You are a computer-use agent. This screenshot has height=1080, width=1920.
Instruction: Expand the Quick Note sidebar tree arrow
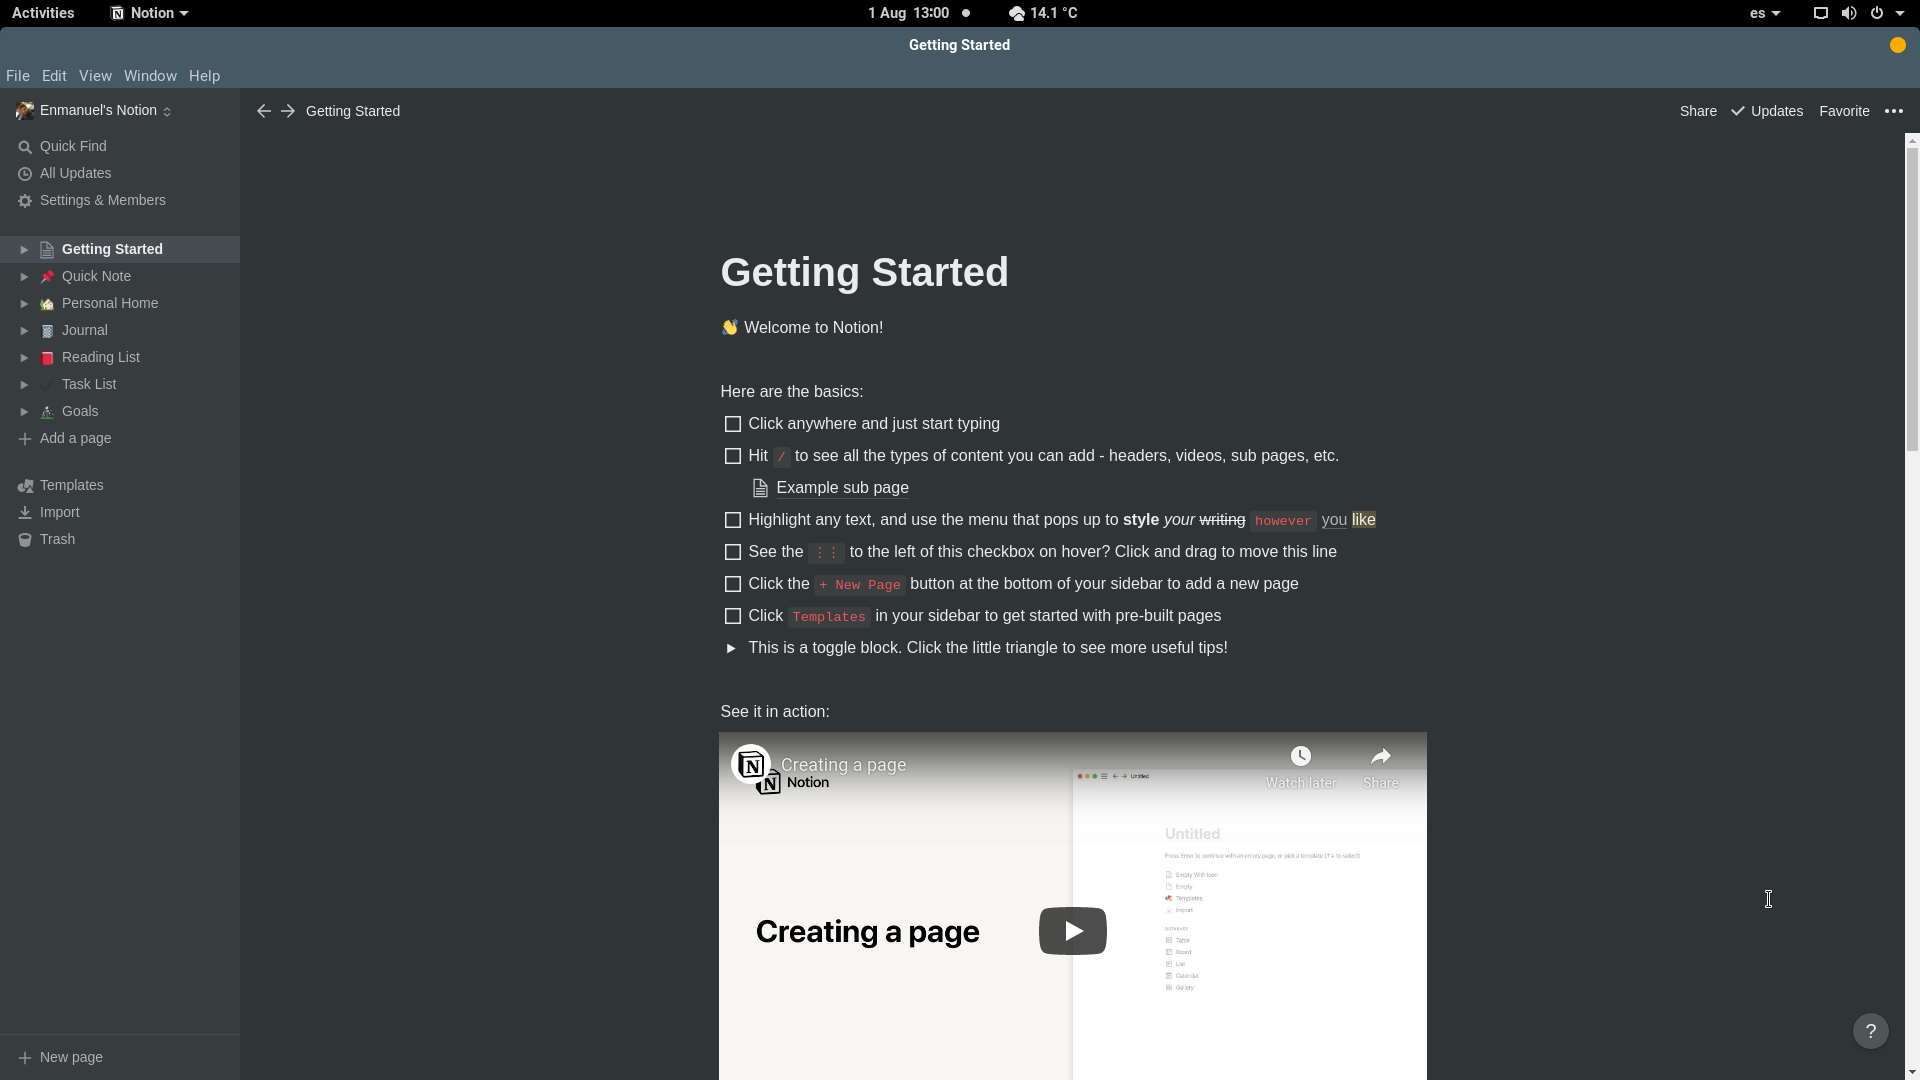[24, 277]
